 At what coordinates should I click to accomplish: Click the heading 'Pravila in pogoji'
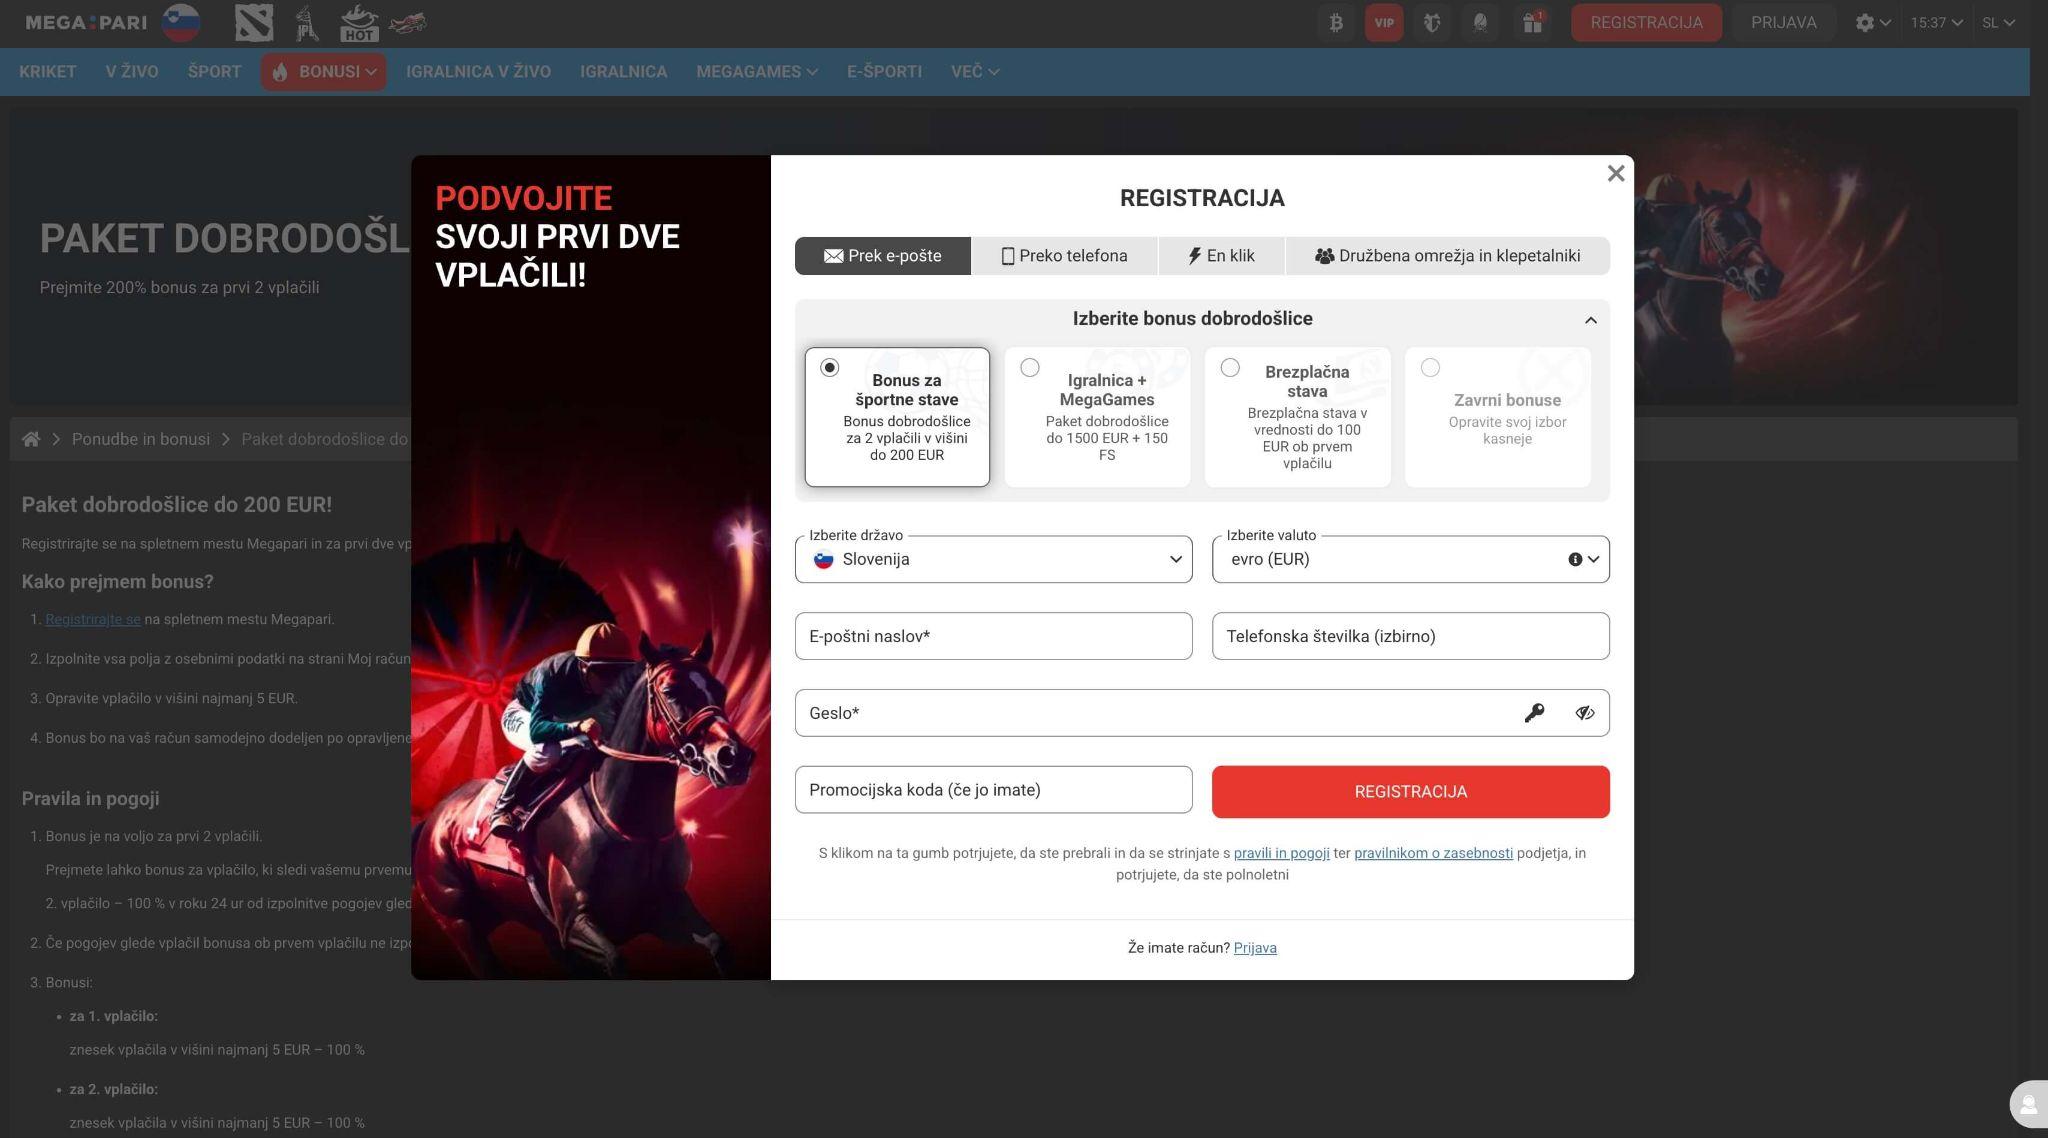[x=91, y=798]
